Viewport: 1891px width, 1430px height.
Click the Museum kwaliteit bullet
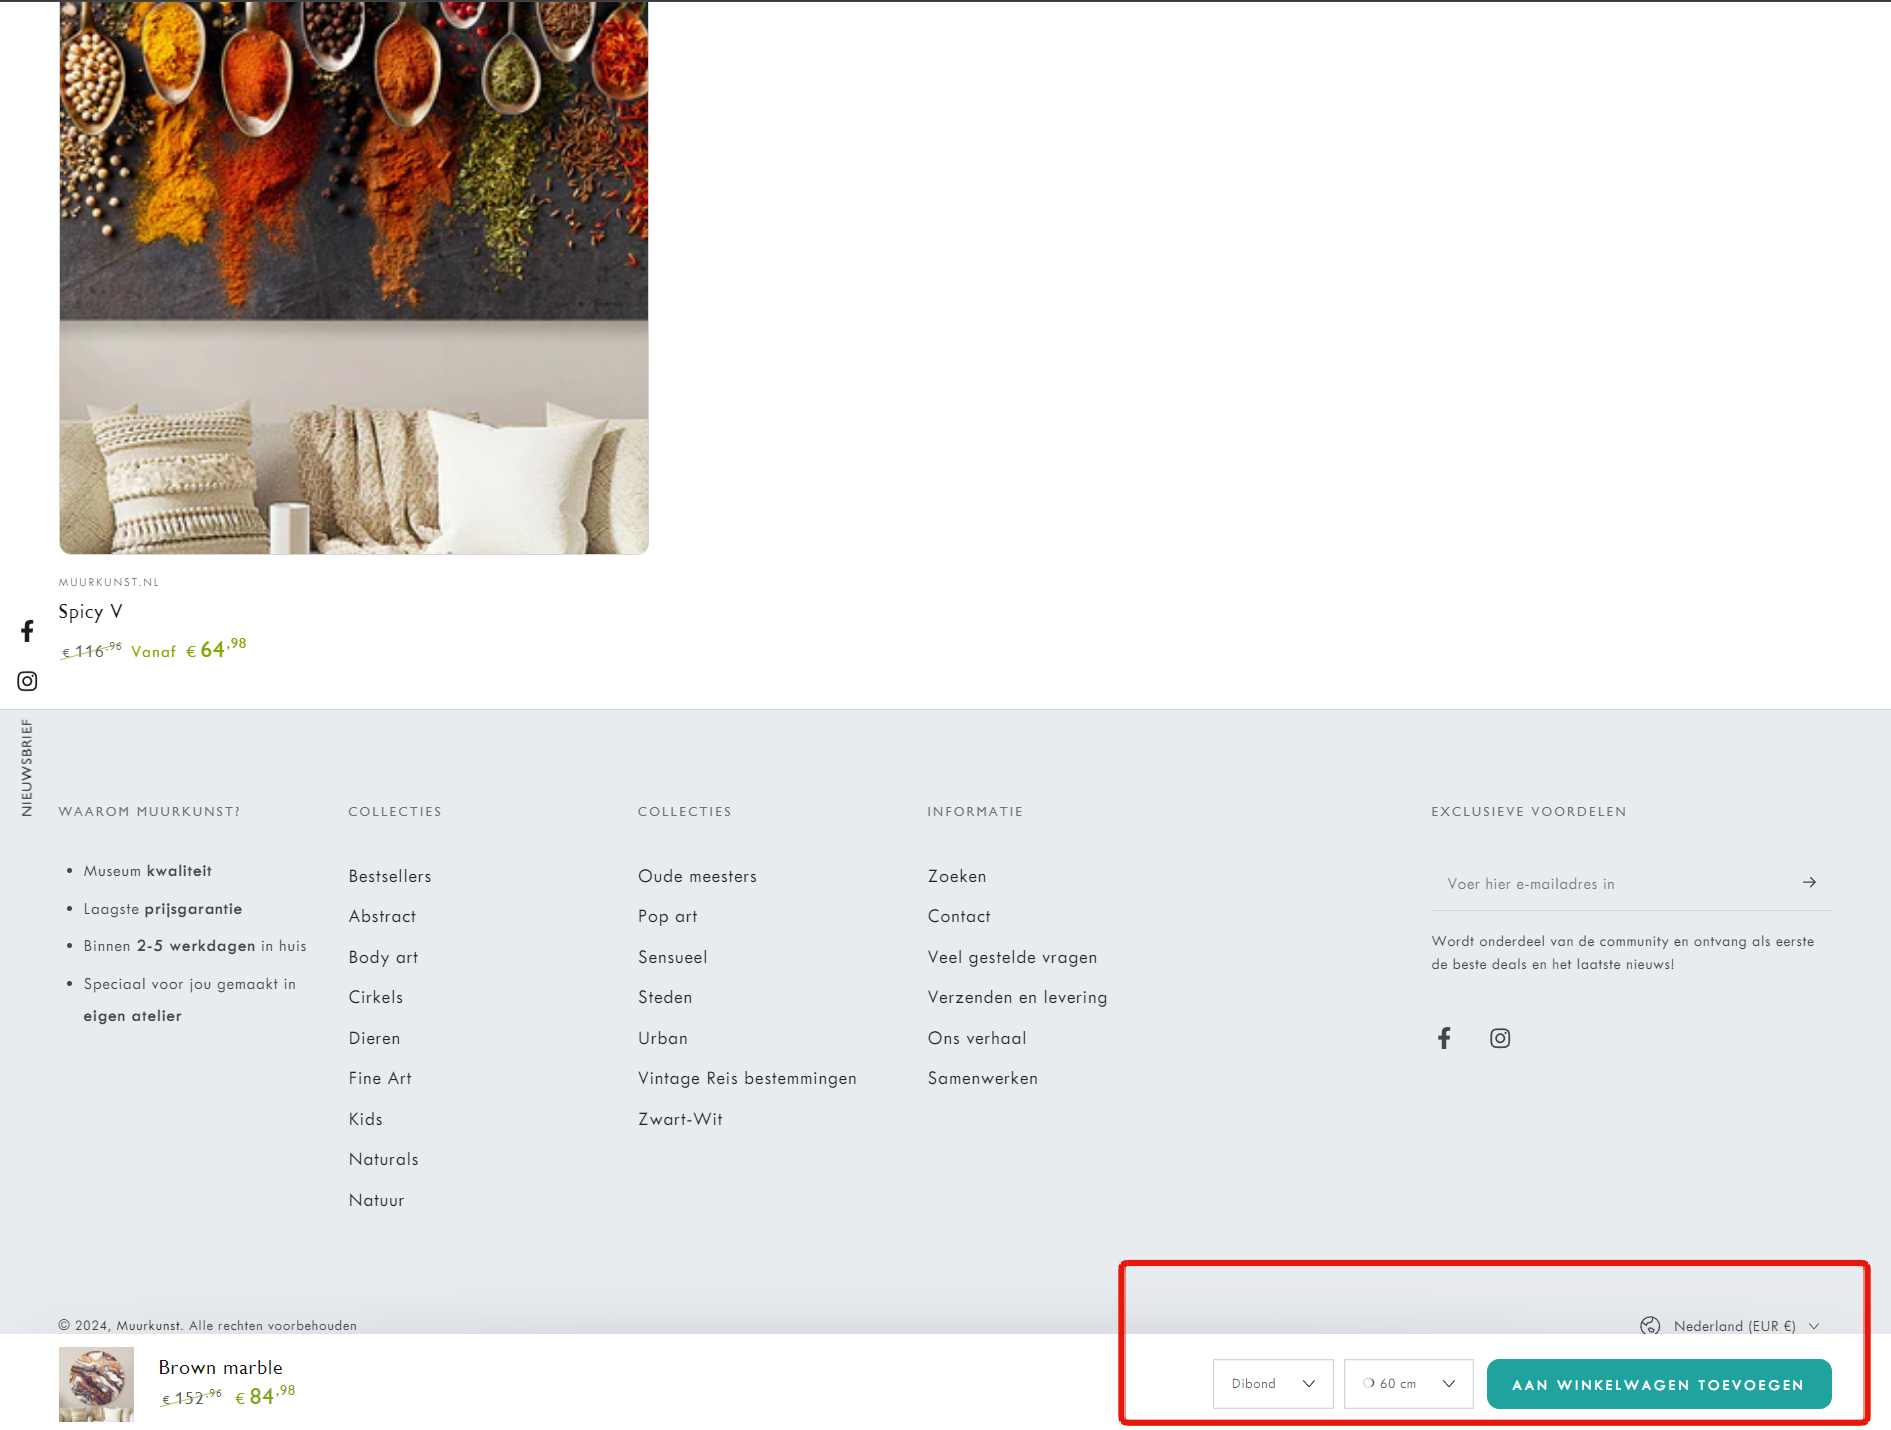148,871
